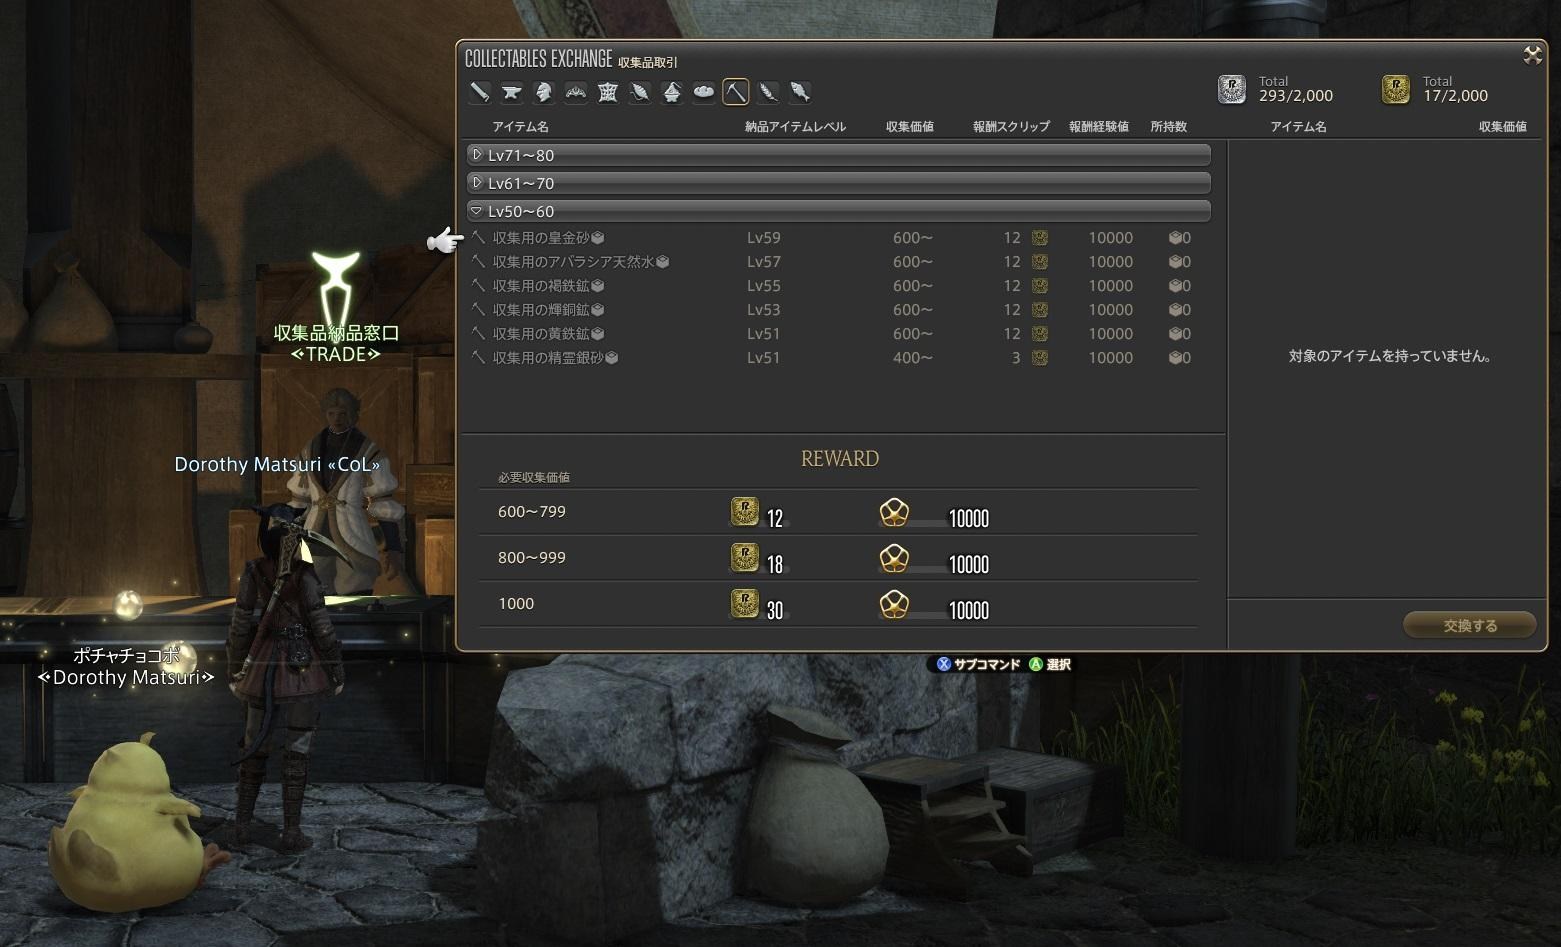Screen dimensions: 1561x947
Task: Click the scrip icon in the Lv57 row
Action: [x=1040, y=262]
